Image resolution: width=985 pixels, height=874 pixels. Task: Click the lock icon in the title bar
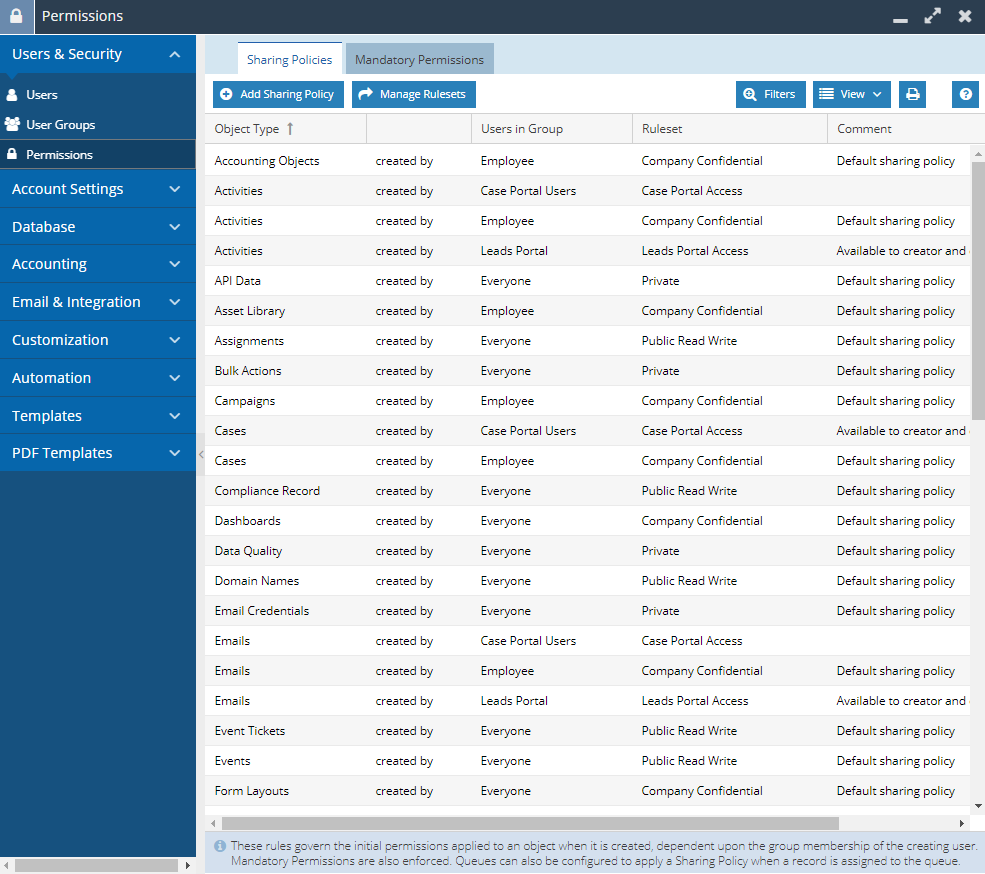(x=16, y=16)
